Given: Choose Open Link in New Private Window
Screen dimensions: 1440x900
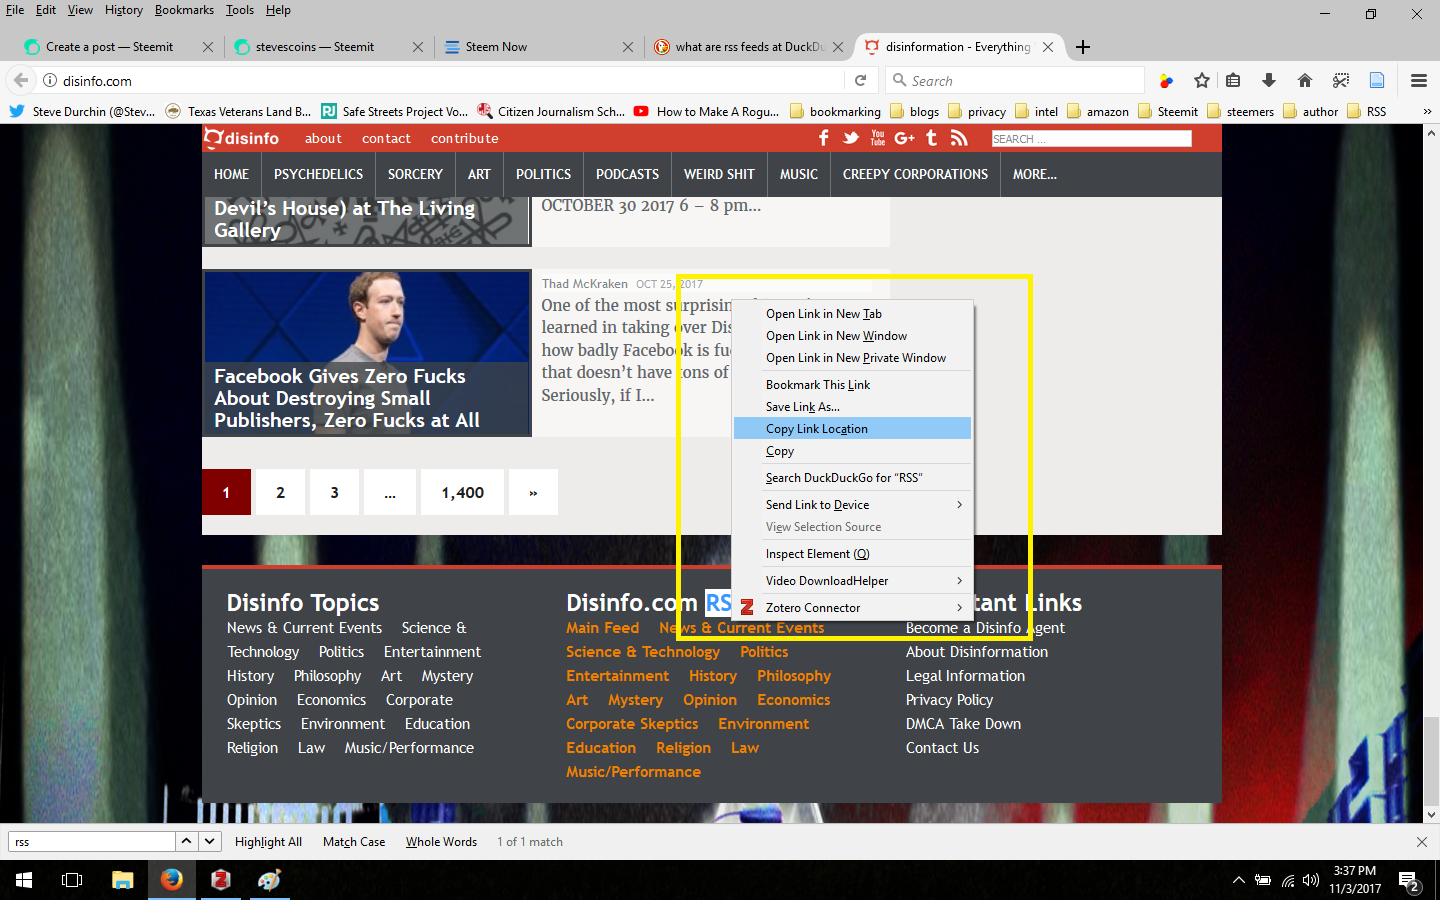Looking at the screenshot, I should pyautogui.click(x=852, y=358).
